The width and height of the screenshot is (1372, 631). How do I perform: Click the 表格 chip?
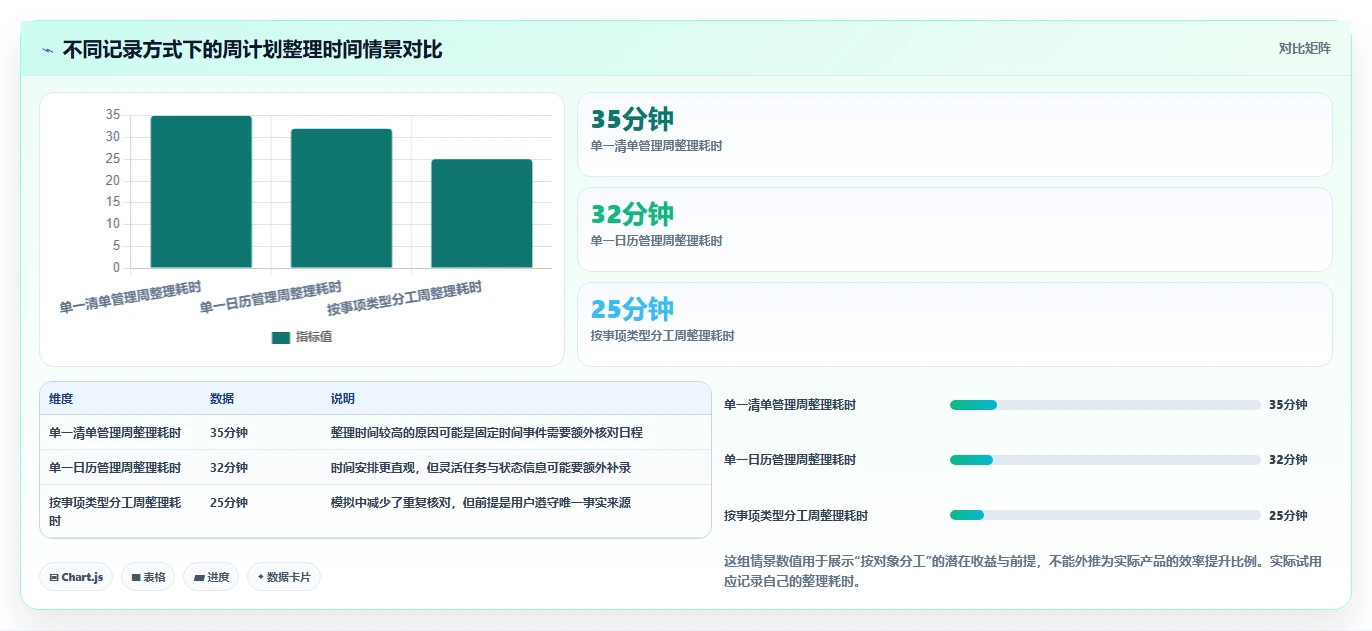pyautogui.click(x=148, y=577)
